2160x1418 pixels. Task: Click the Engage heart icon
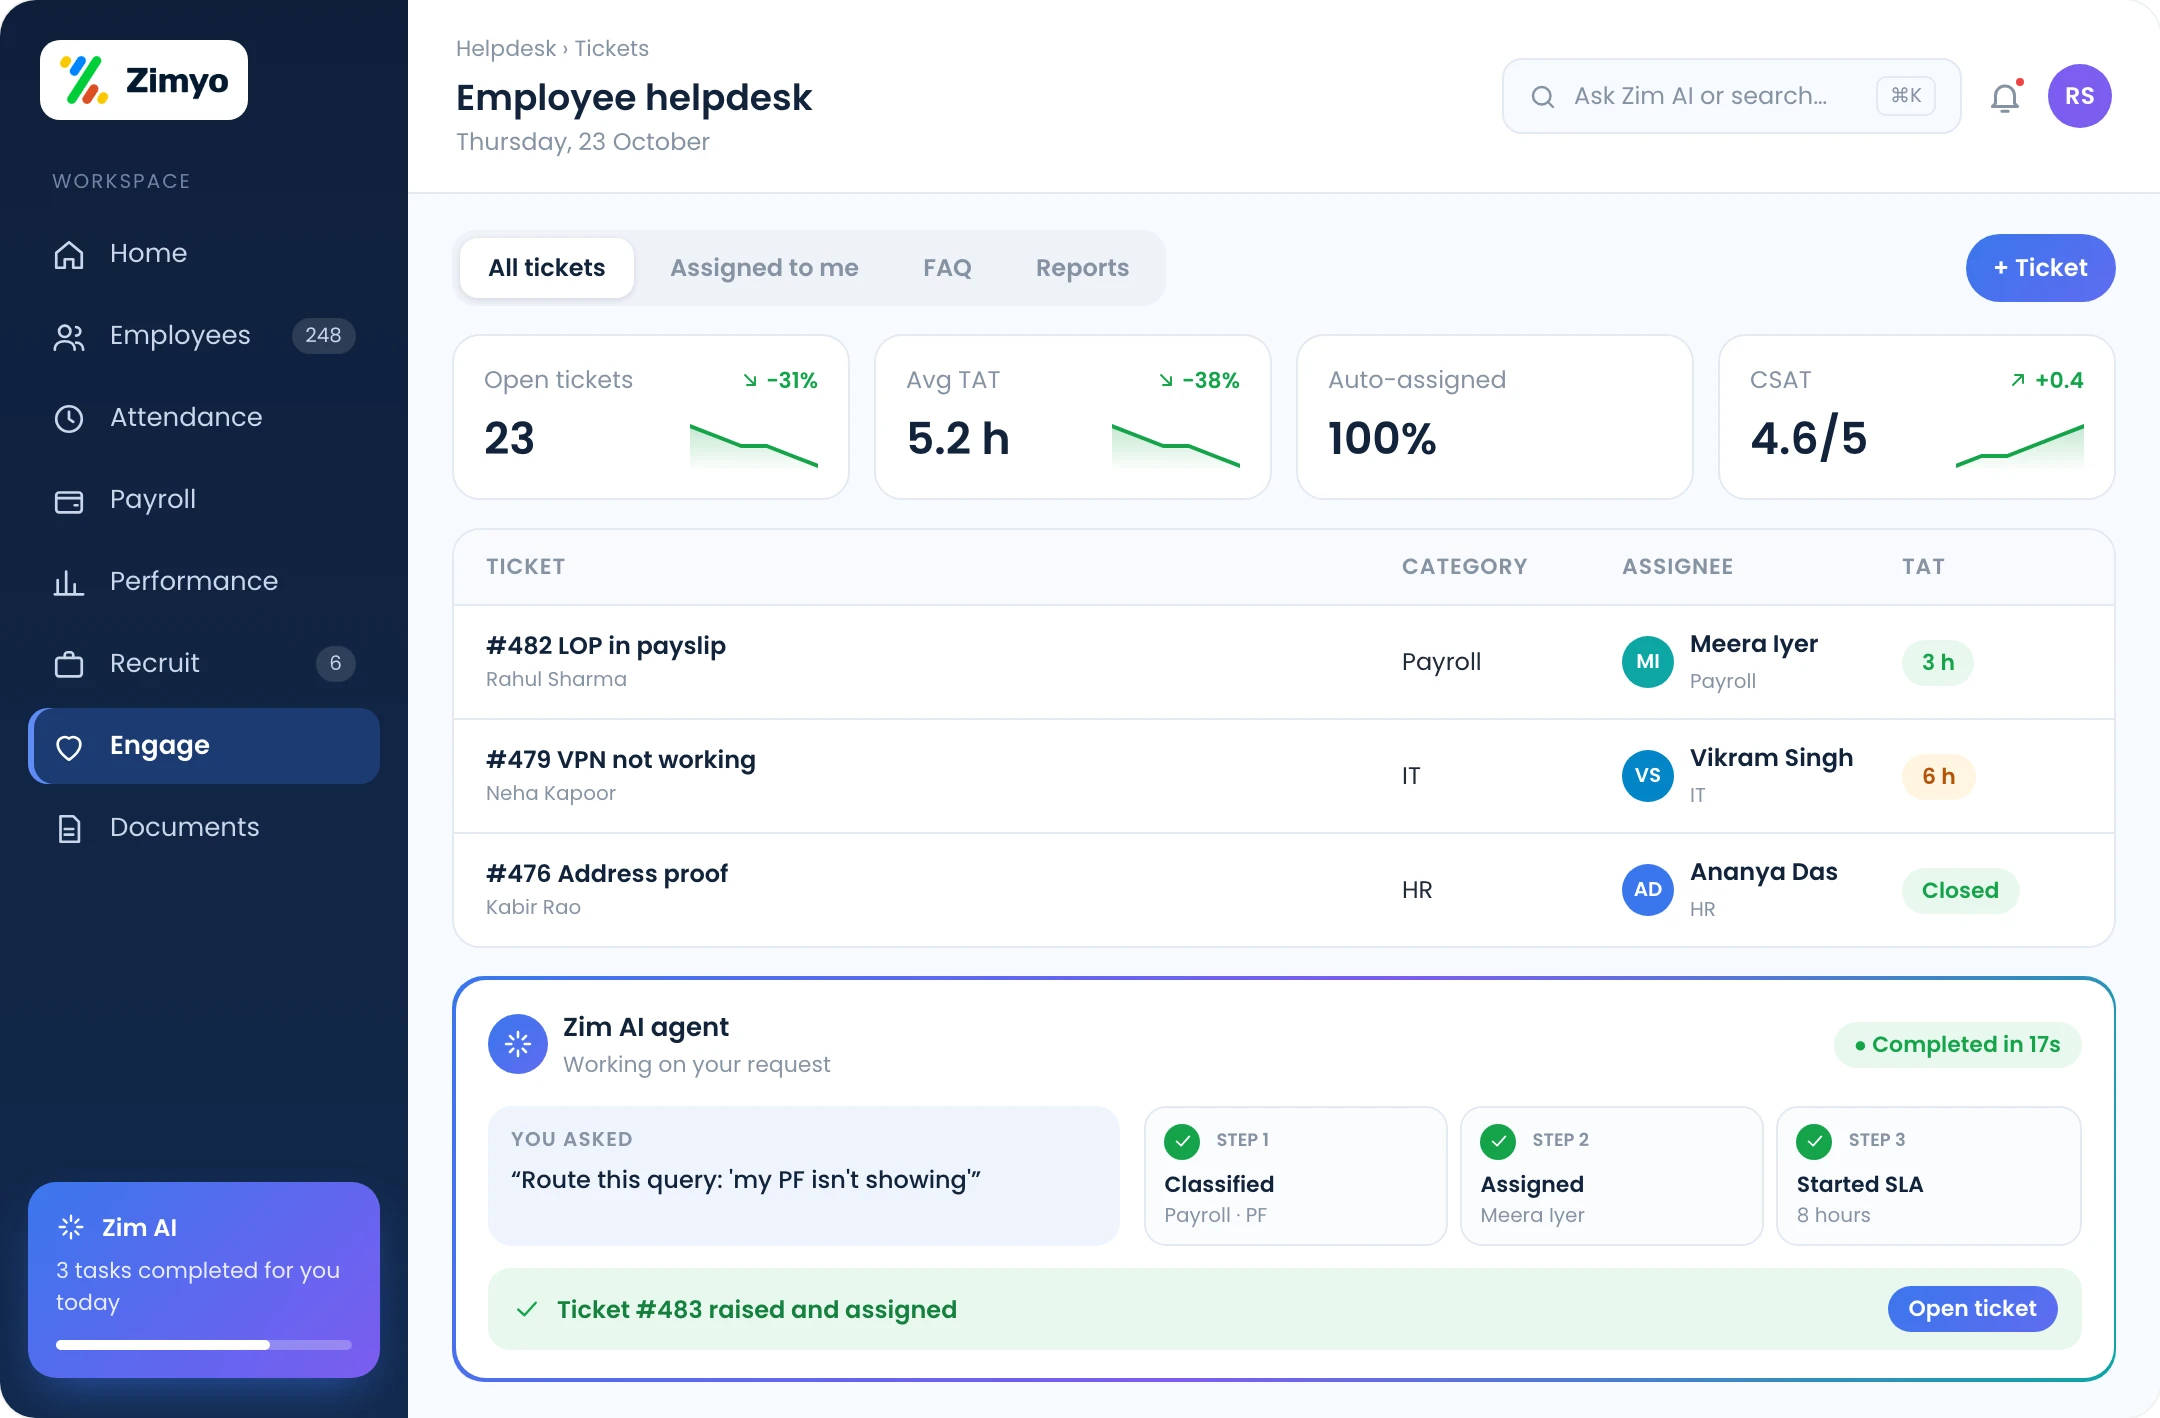[x=69, y=747]
